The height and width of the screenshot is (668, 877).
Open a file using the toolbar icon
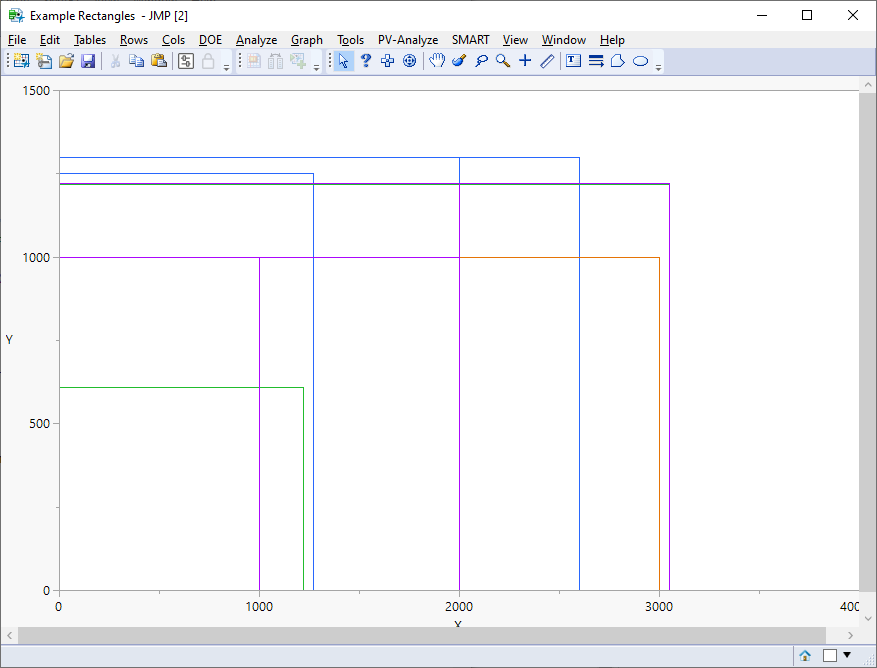(66, 61)
